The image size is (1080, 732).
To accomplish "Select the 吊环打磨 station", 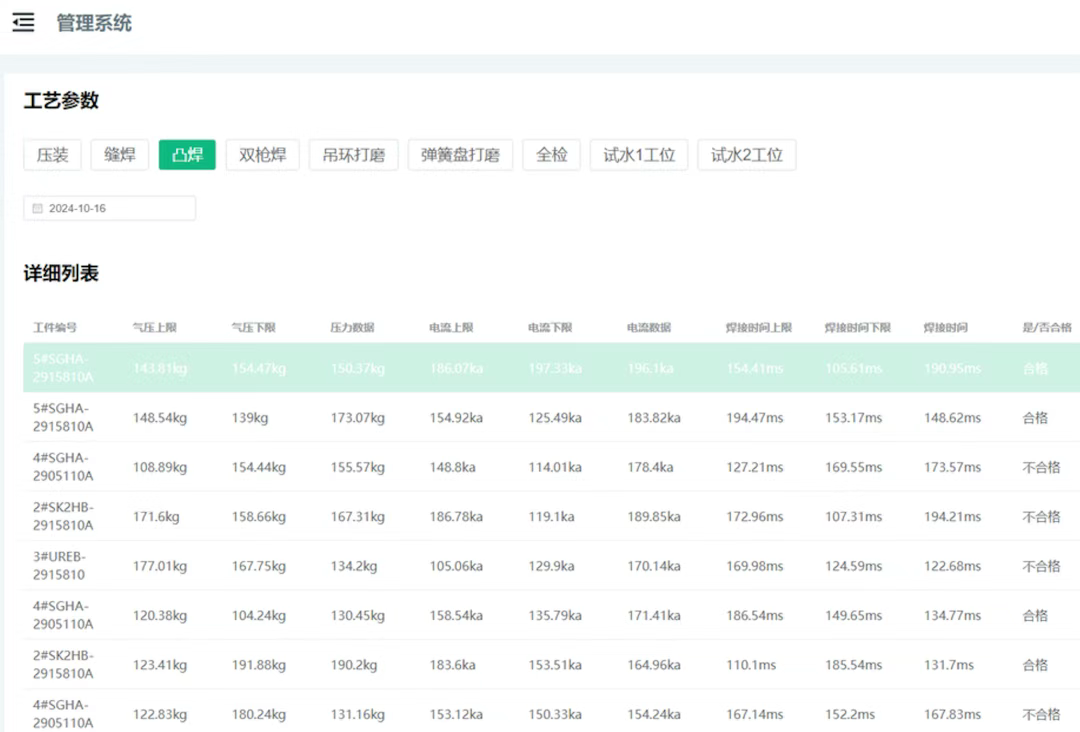I will coord(354,154).
